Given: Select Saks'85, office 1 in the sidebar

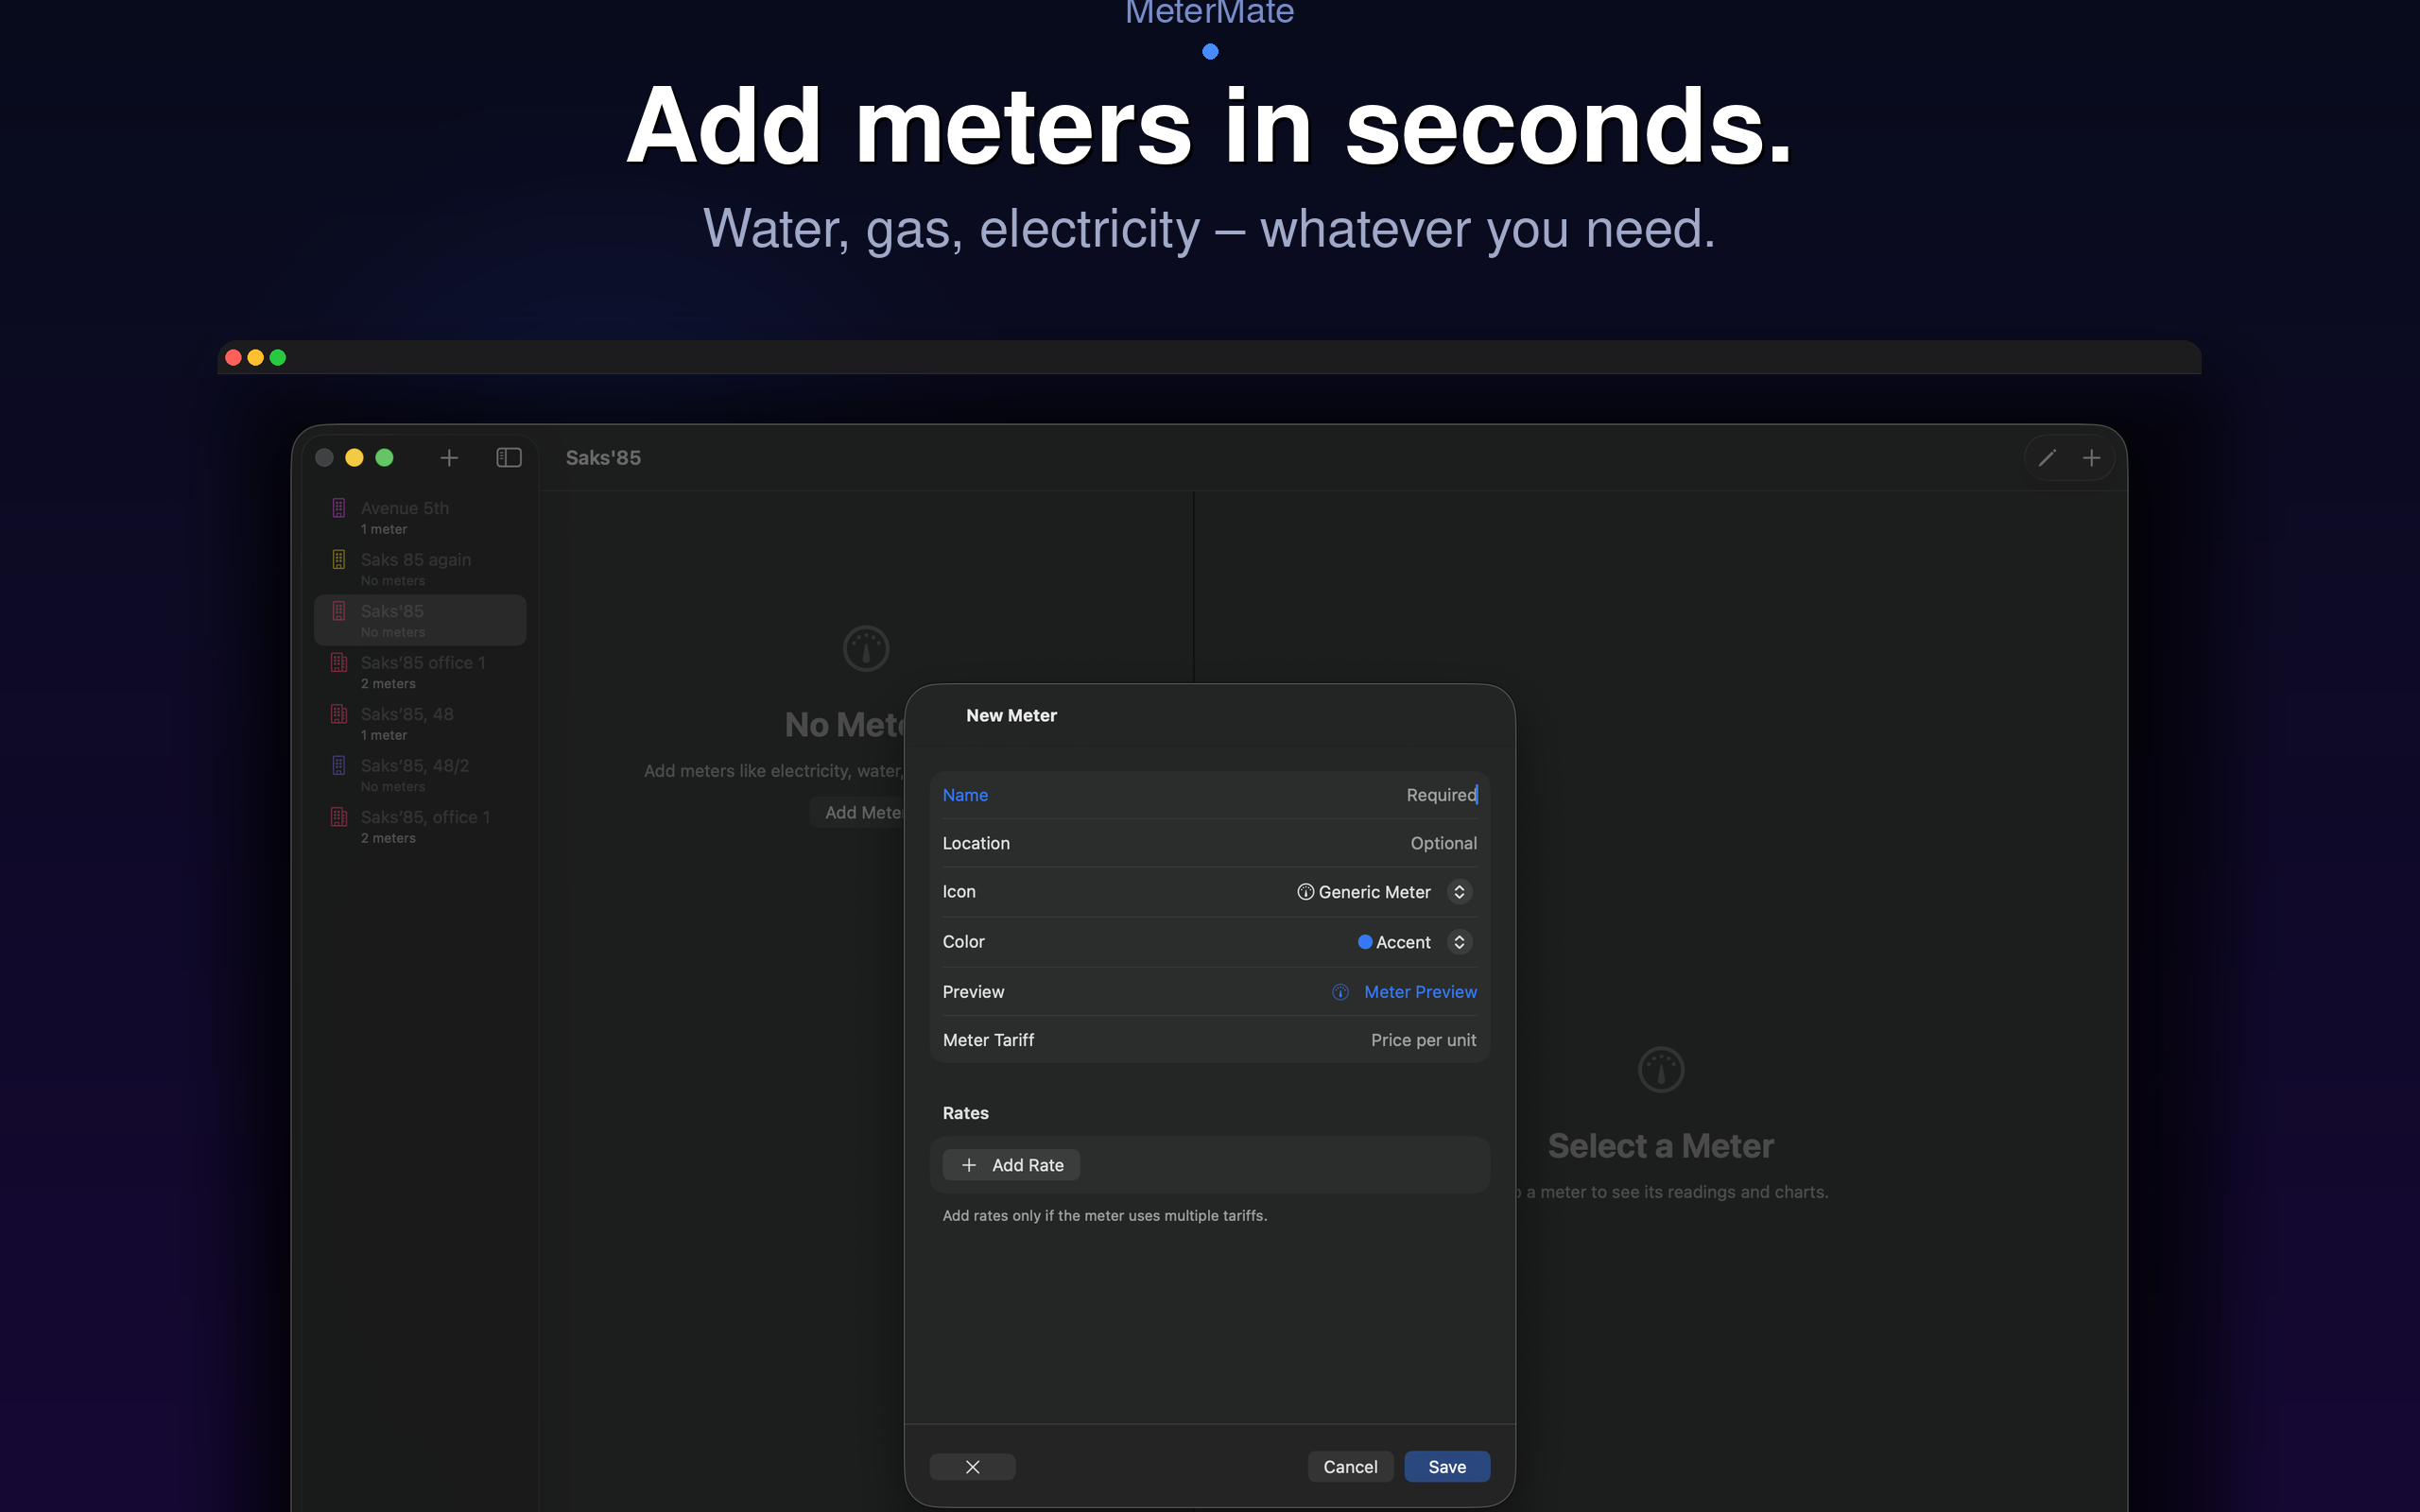Looking at the screenshot, I should [x=420, y=826].
